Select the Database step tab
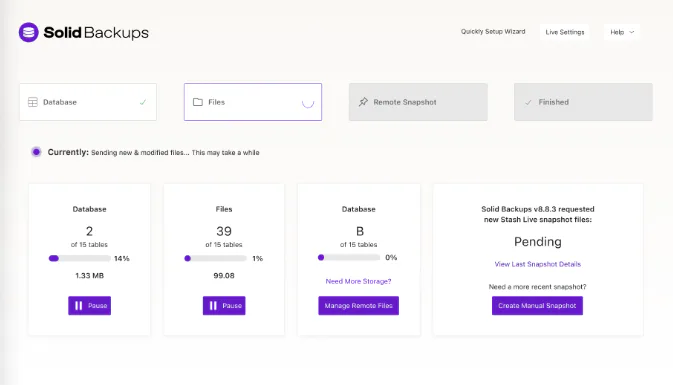The height and width of the screenshot is (385, 673). tap(88, 102)
